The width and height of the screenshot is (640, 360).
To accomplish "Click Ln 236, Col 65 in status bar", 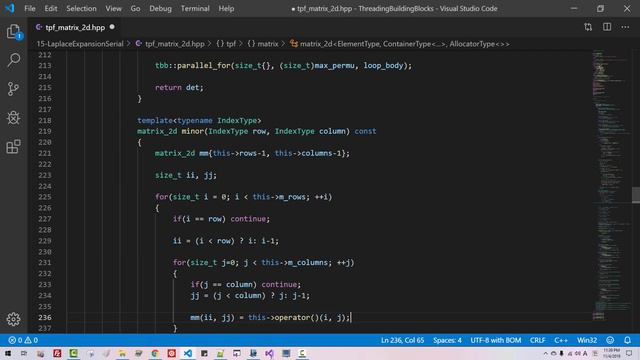I will [x=402, y=340].
